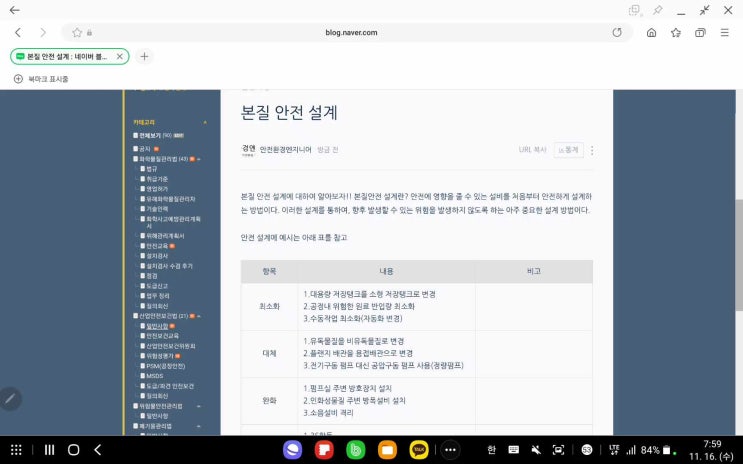
Task: Switch the keyboard language 한 icon
Action: 491,449
